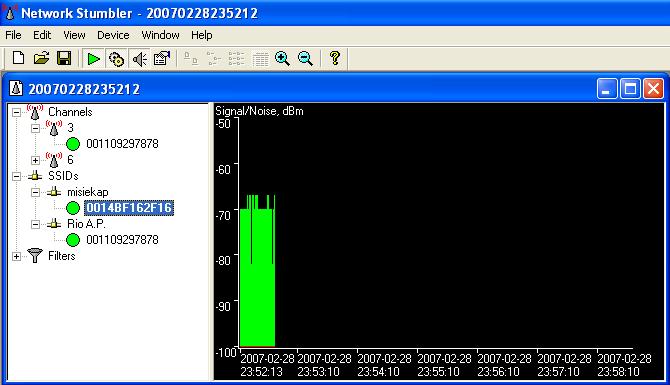
Task: Click green circle beside 001109297878 under Rio A.P.
Action: coord(73,240)
